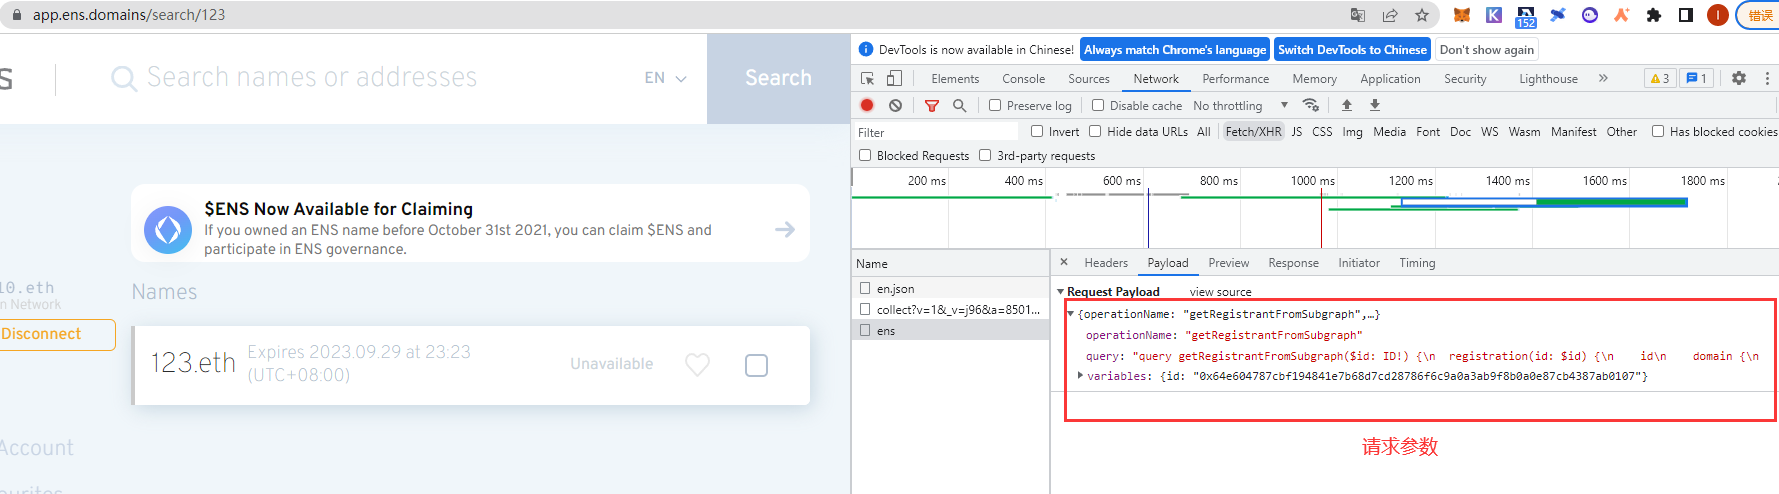Open DevTools settings gear
Screen dimensions: 1779x494
(x=1738, y=78)
